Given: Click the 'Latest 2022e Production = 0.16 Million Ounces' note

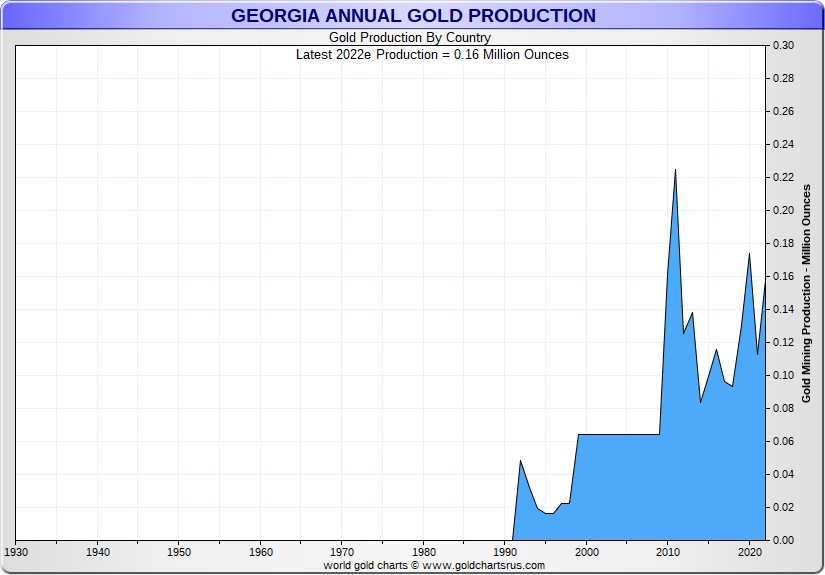Looking at the screenshot, I should click(432, 55).
